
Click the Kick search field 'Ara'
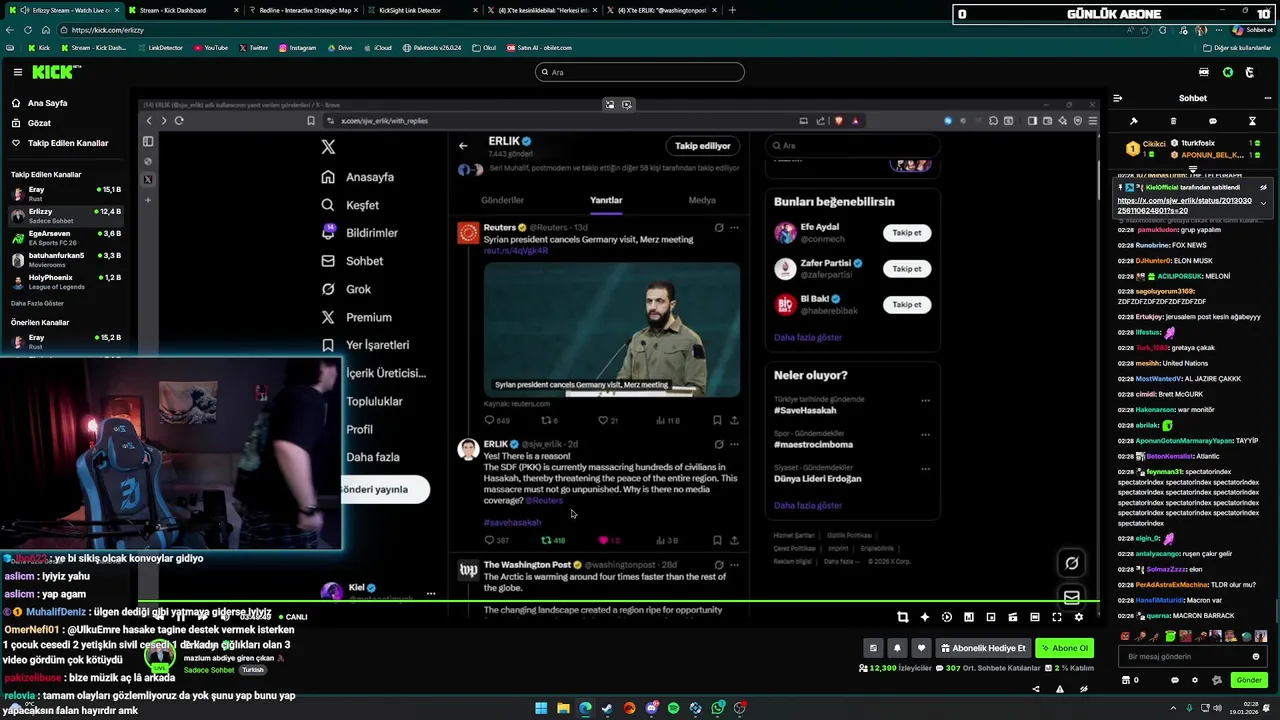coord(640,72)
